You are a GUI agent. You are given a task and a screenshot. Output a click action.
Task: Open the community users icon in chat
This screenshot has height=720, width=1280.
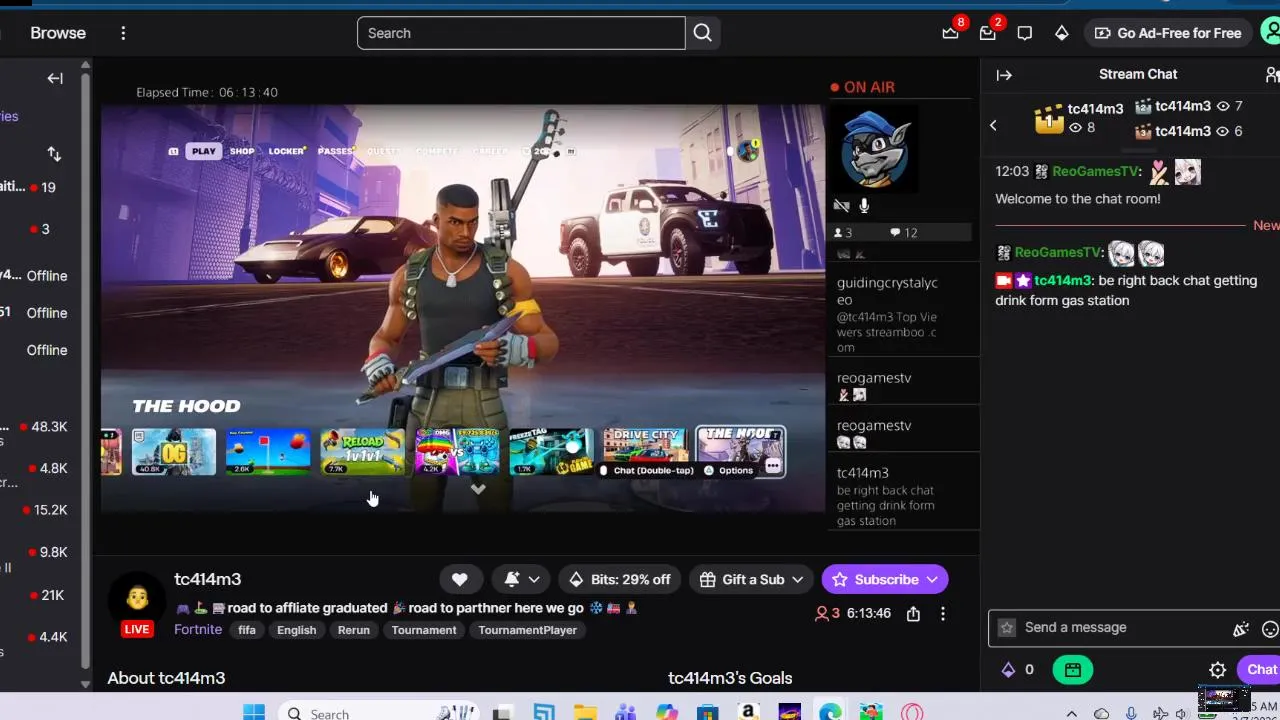coord(1272,75)
